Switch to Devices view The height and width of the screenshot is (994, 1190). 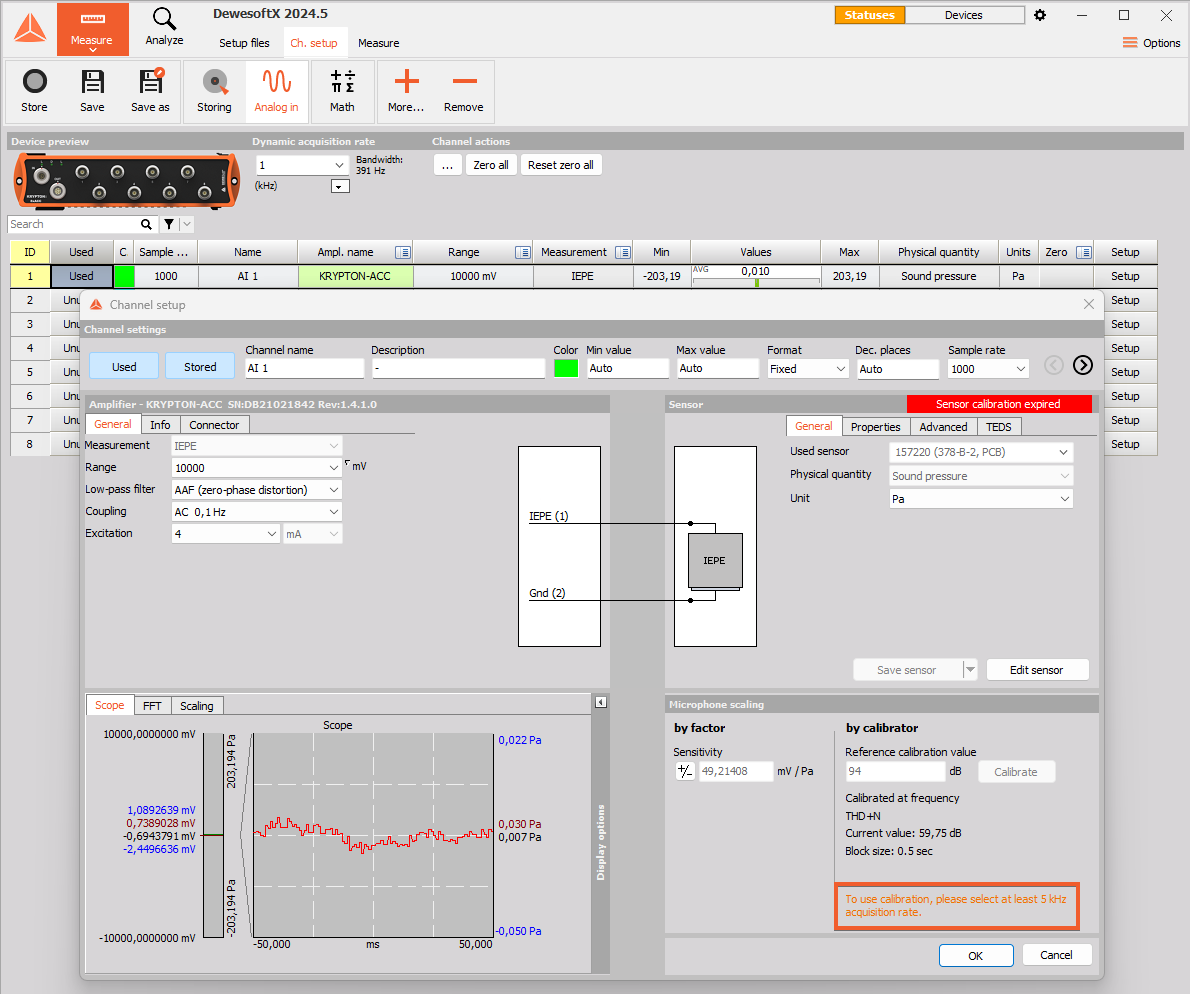point(964,15)
